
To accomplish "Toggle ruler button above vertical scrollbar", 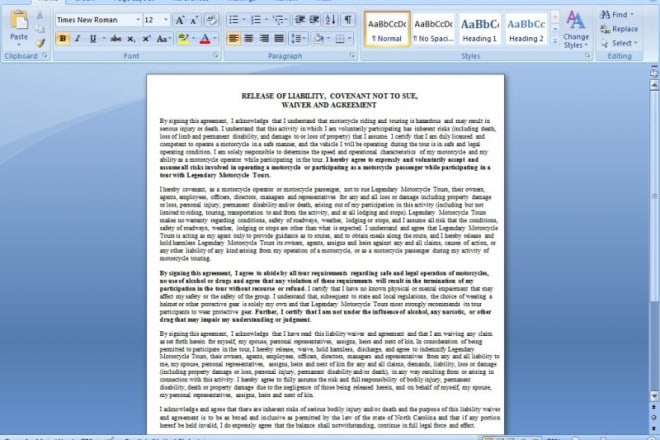I will pyautogui.click(x=654, y=72).
